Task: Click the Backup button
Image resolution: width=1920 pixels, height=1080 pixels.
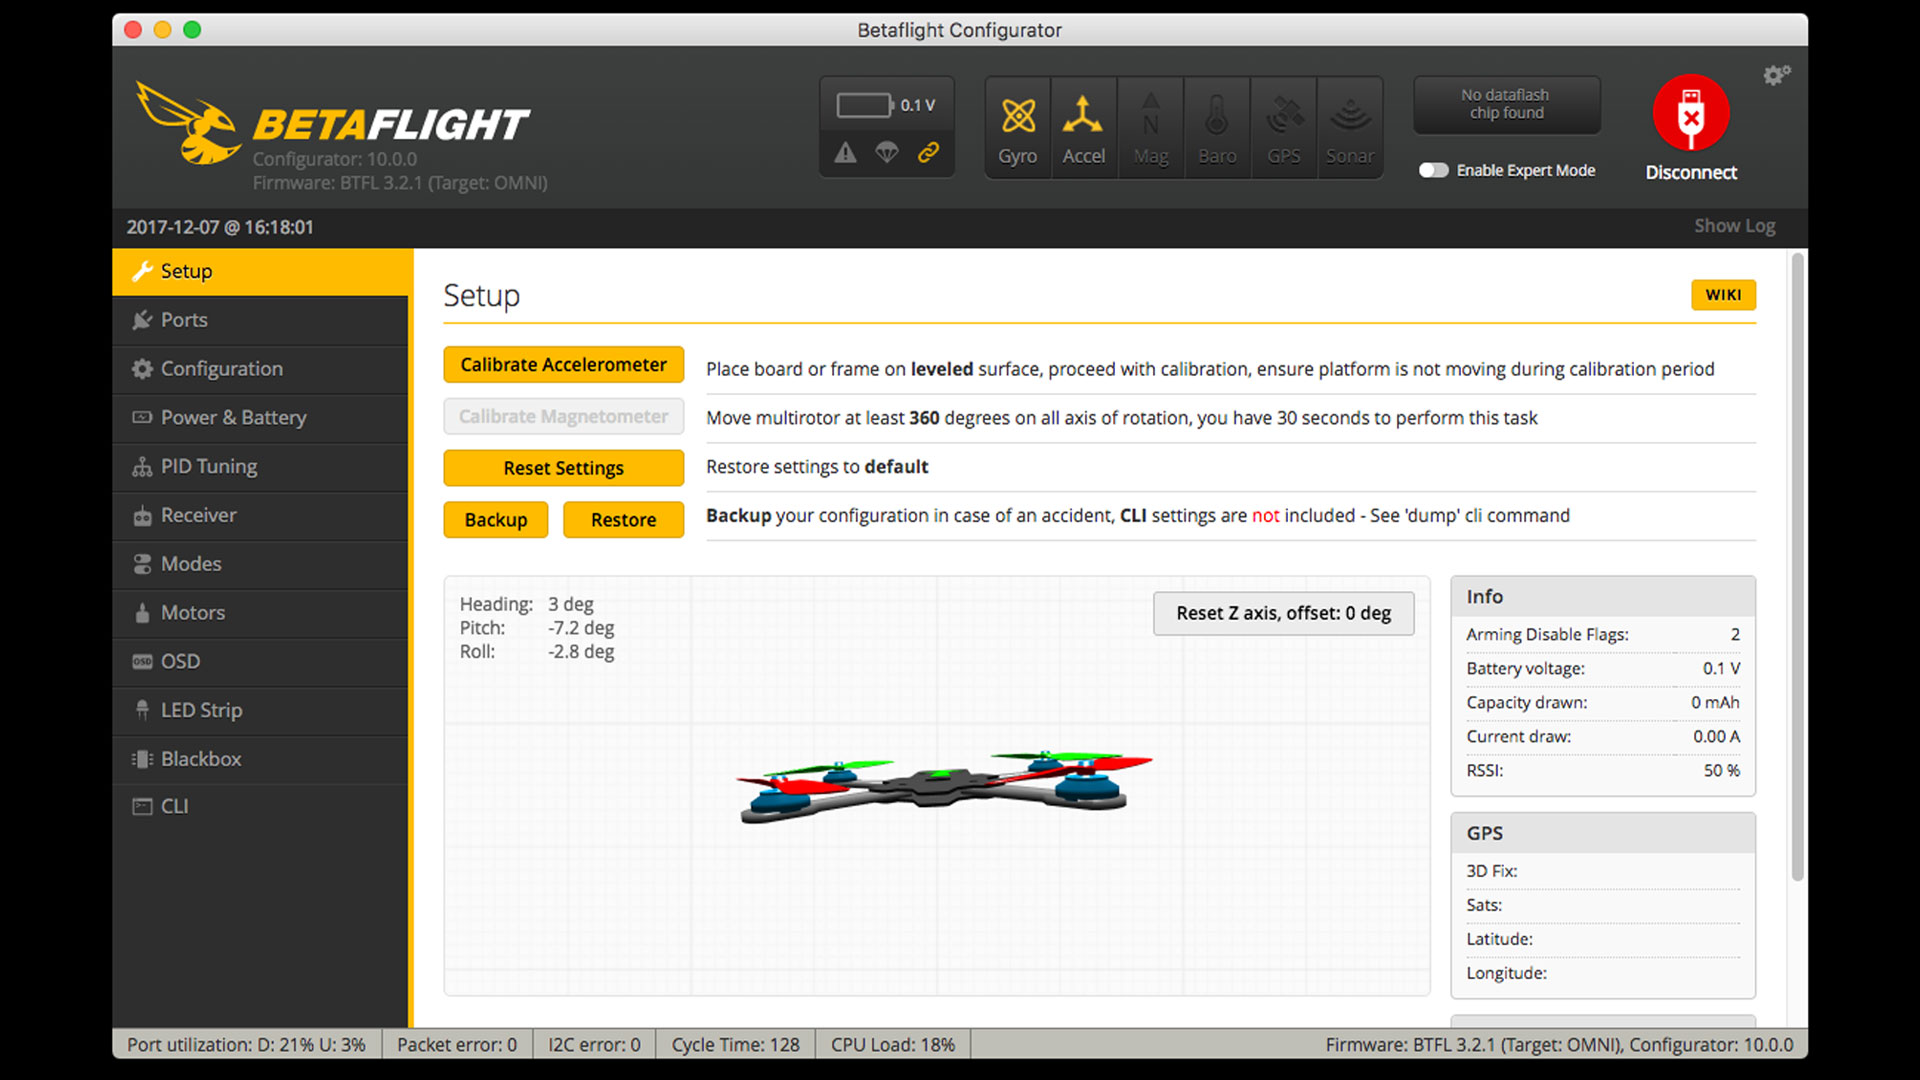Action: [x=496, y=520]
